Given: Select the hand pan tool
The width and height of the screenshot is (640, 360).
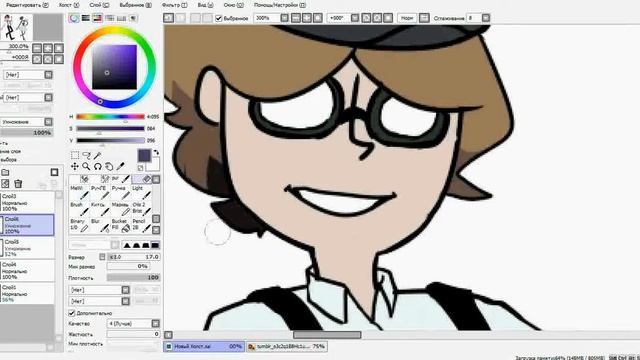Looking at the screenshot, I should (x=109, y=166).
